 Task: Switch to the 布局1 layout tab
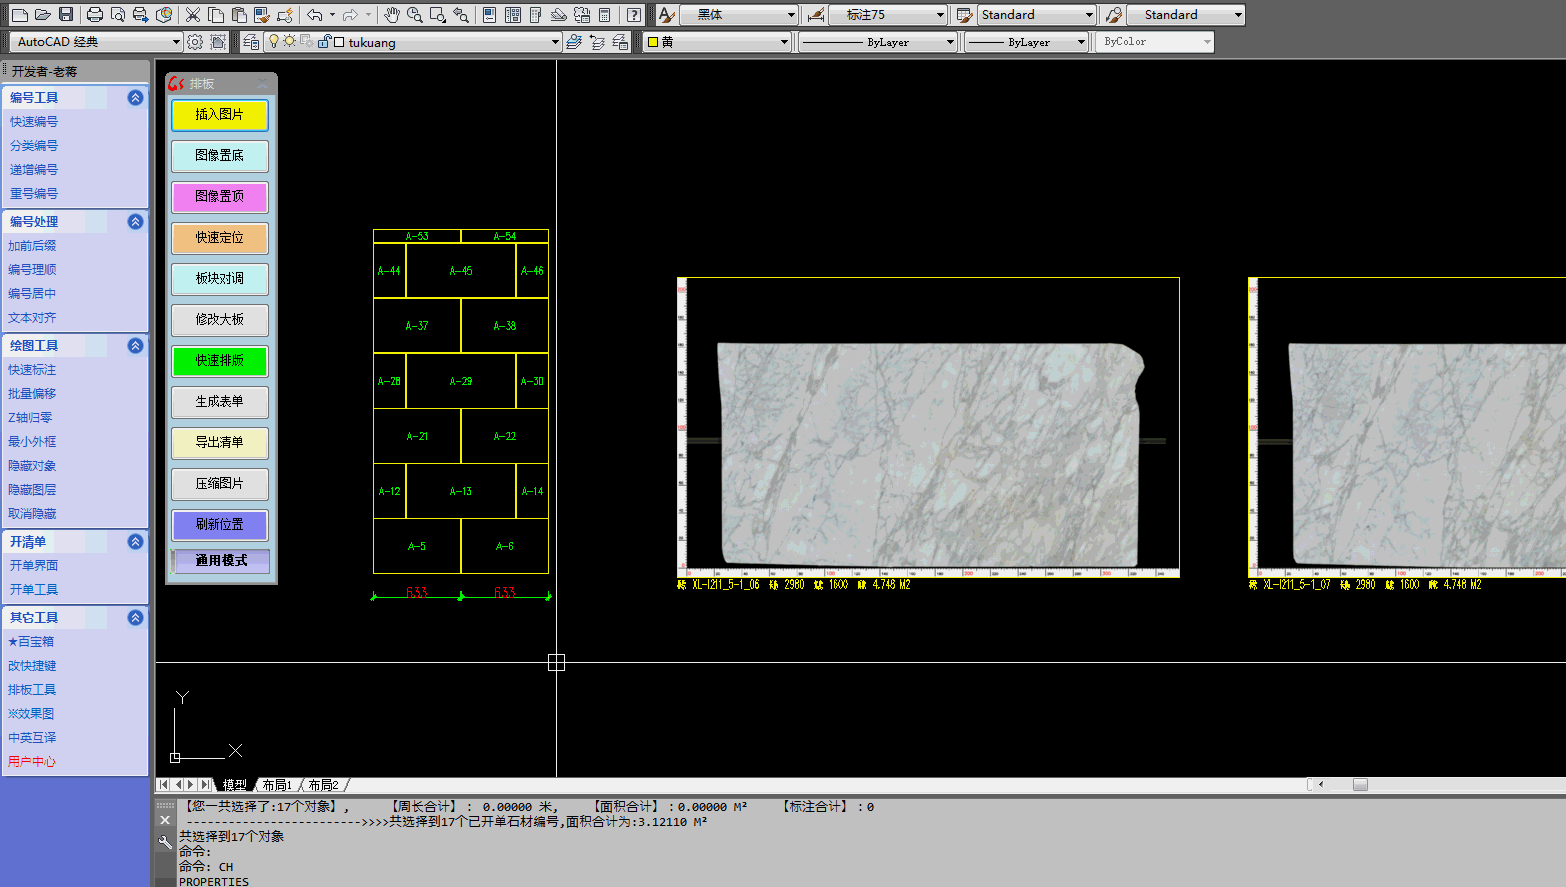[277, 785]
